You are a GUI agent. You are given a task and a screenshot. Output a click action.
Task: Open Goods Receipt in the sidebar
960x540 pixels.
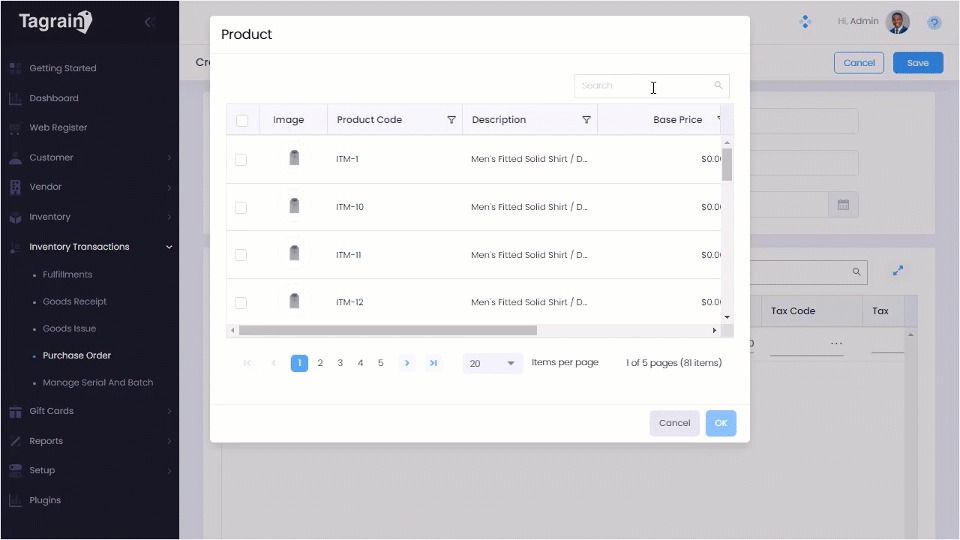pyautogui.click(x=74, y=301)
